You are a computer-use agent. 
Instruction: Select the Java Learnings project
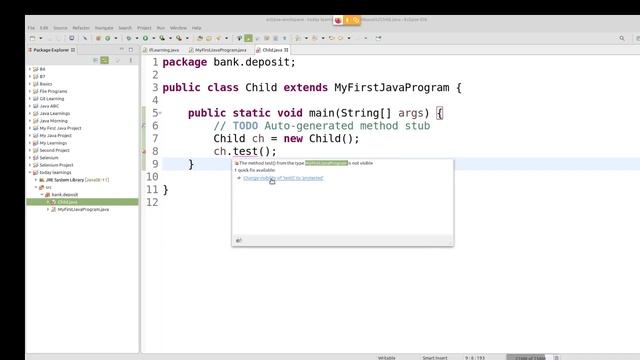coord(55,113)
